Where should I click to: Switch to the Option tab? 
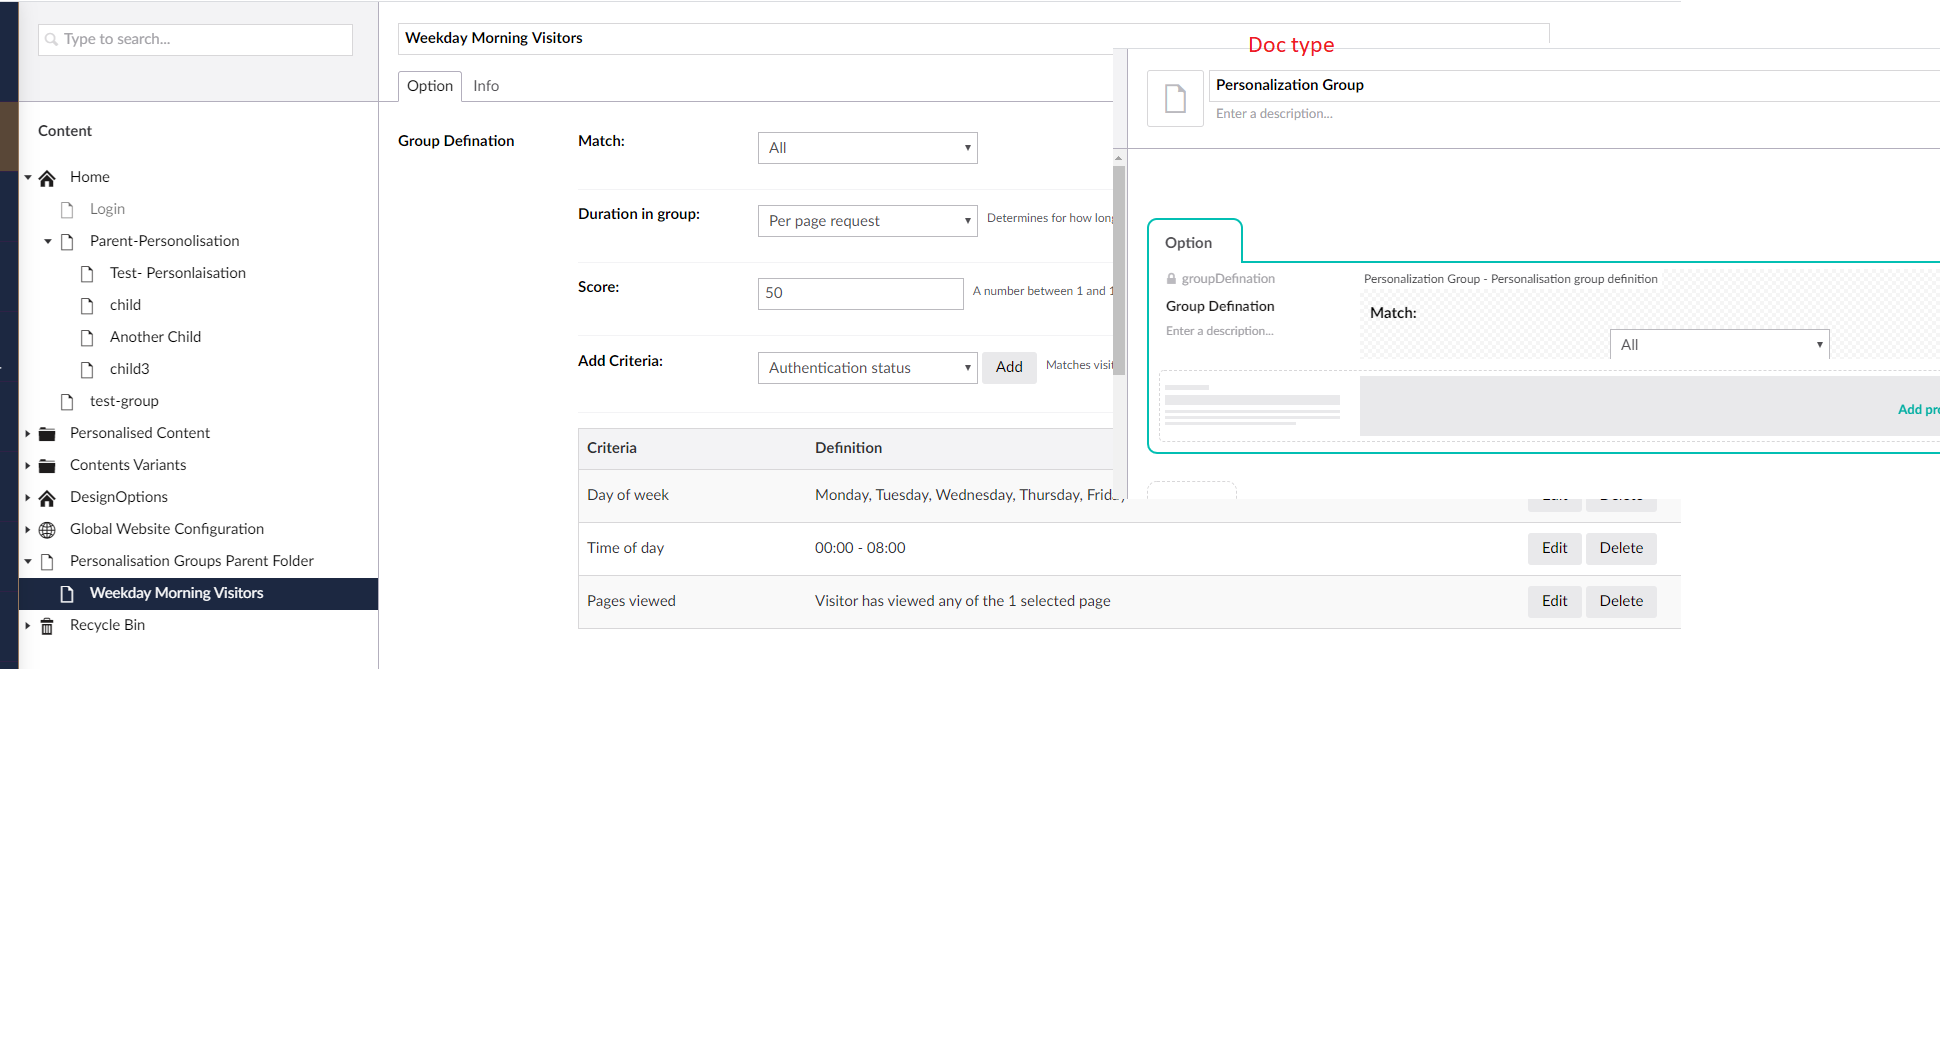(x=430, y=86)
